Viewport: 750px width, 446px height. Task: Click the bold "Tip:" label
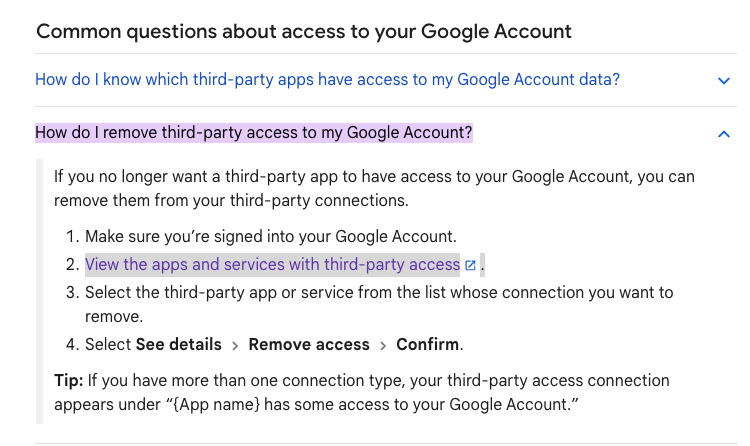pyautogui.click(x=69, y=381)
